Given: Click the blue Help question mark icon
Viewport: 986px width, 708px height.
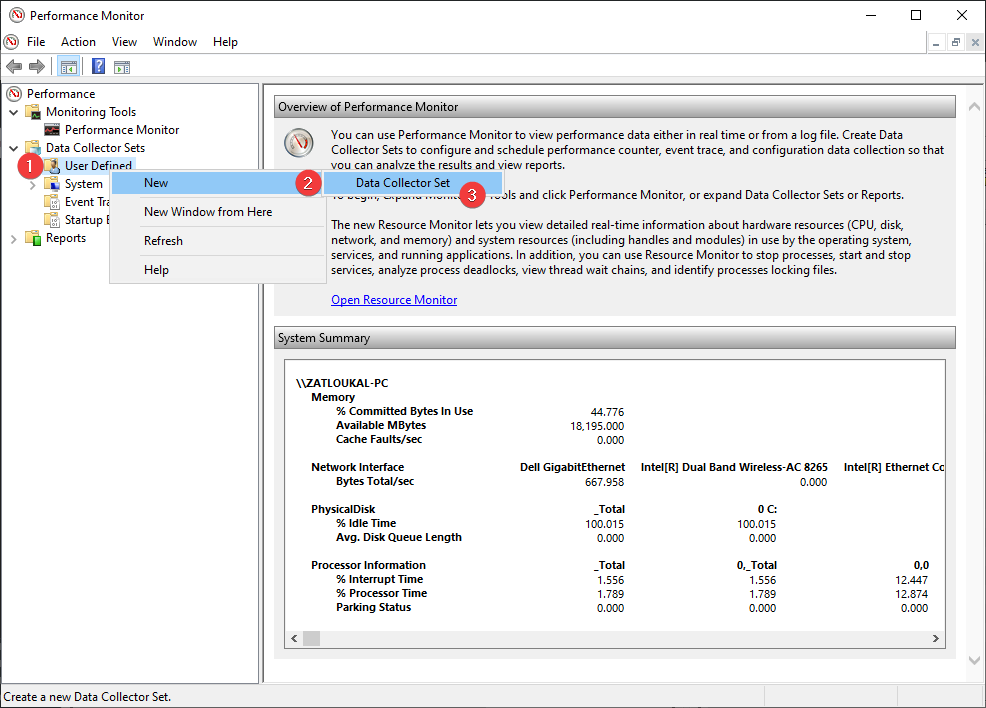Looking at the screenshot, I should point(98,67).
